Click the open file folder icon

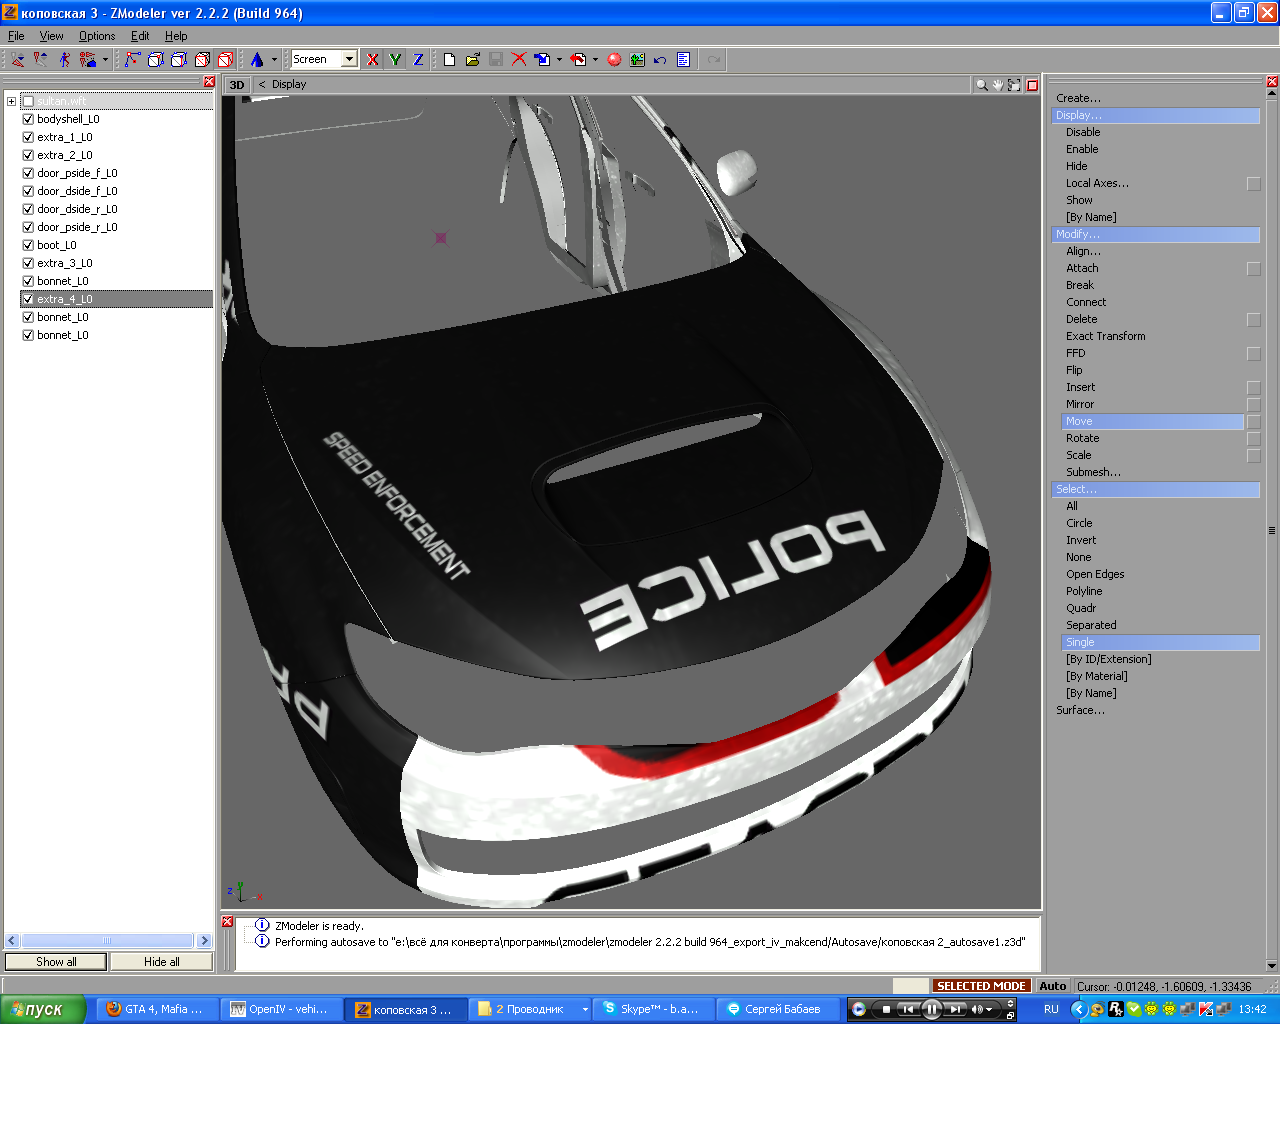coord(473,60)
